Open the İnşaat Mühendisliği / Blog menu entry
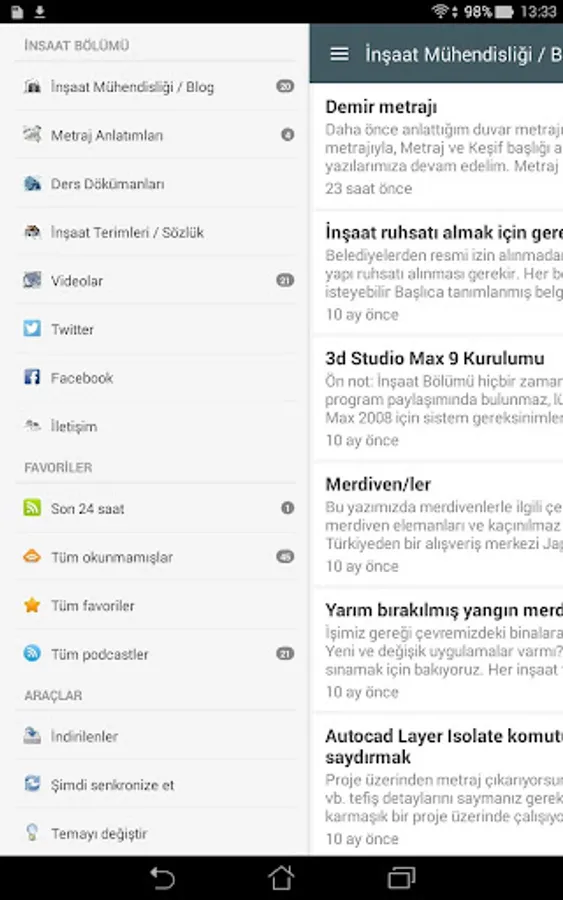This screenshot has height=900, width=563. pos(158,87)
